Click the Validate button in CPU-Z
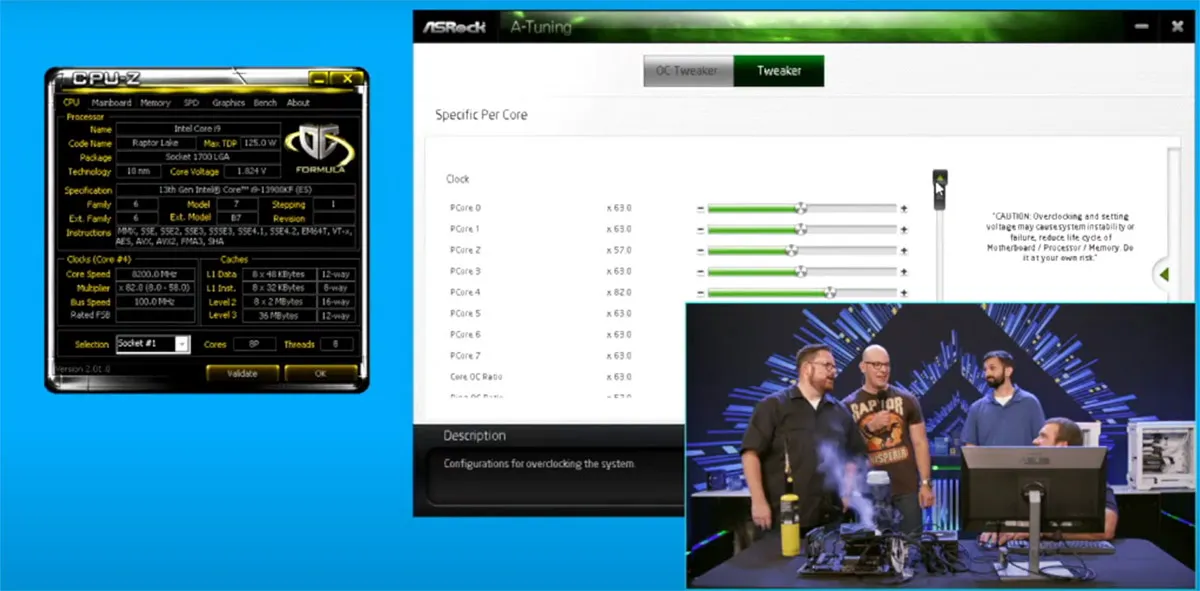This screenshot has height=591, width=1200. coord(242,374)
